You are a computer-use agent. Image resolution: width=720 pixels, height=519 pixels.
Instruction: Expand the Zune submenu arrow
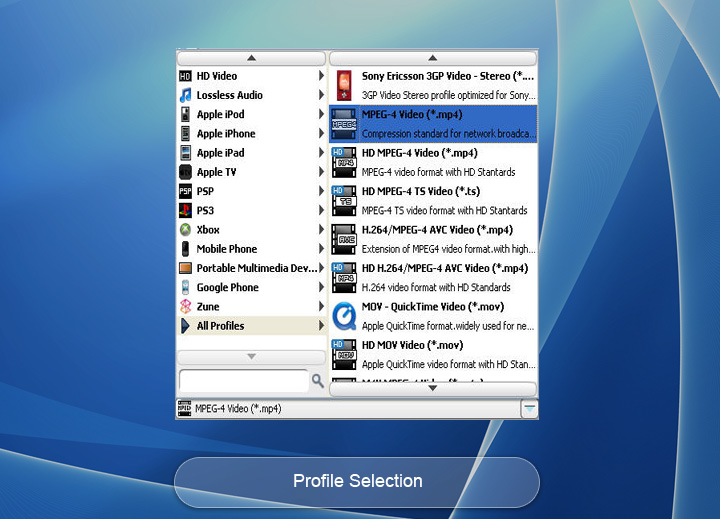pyautogui.click(x=321, y=306)
